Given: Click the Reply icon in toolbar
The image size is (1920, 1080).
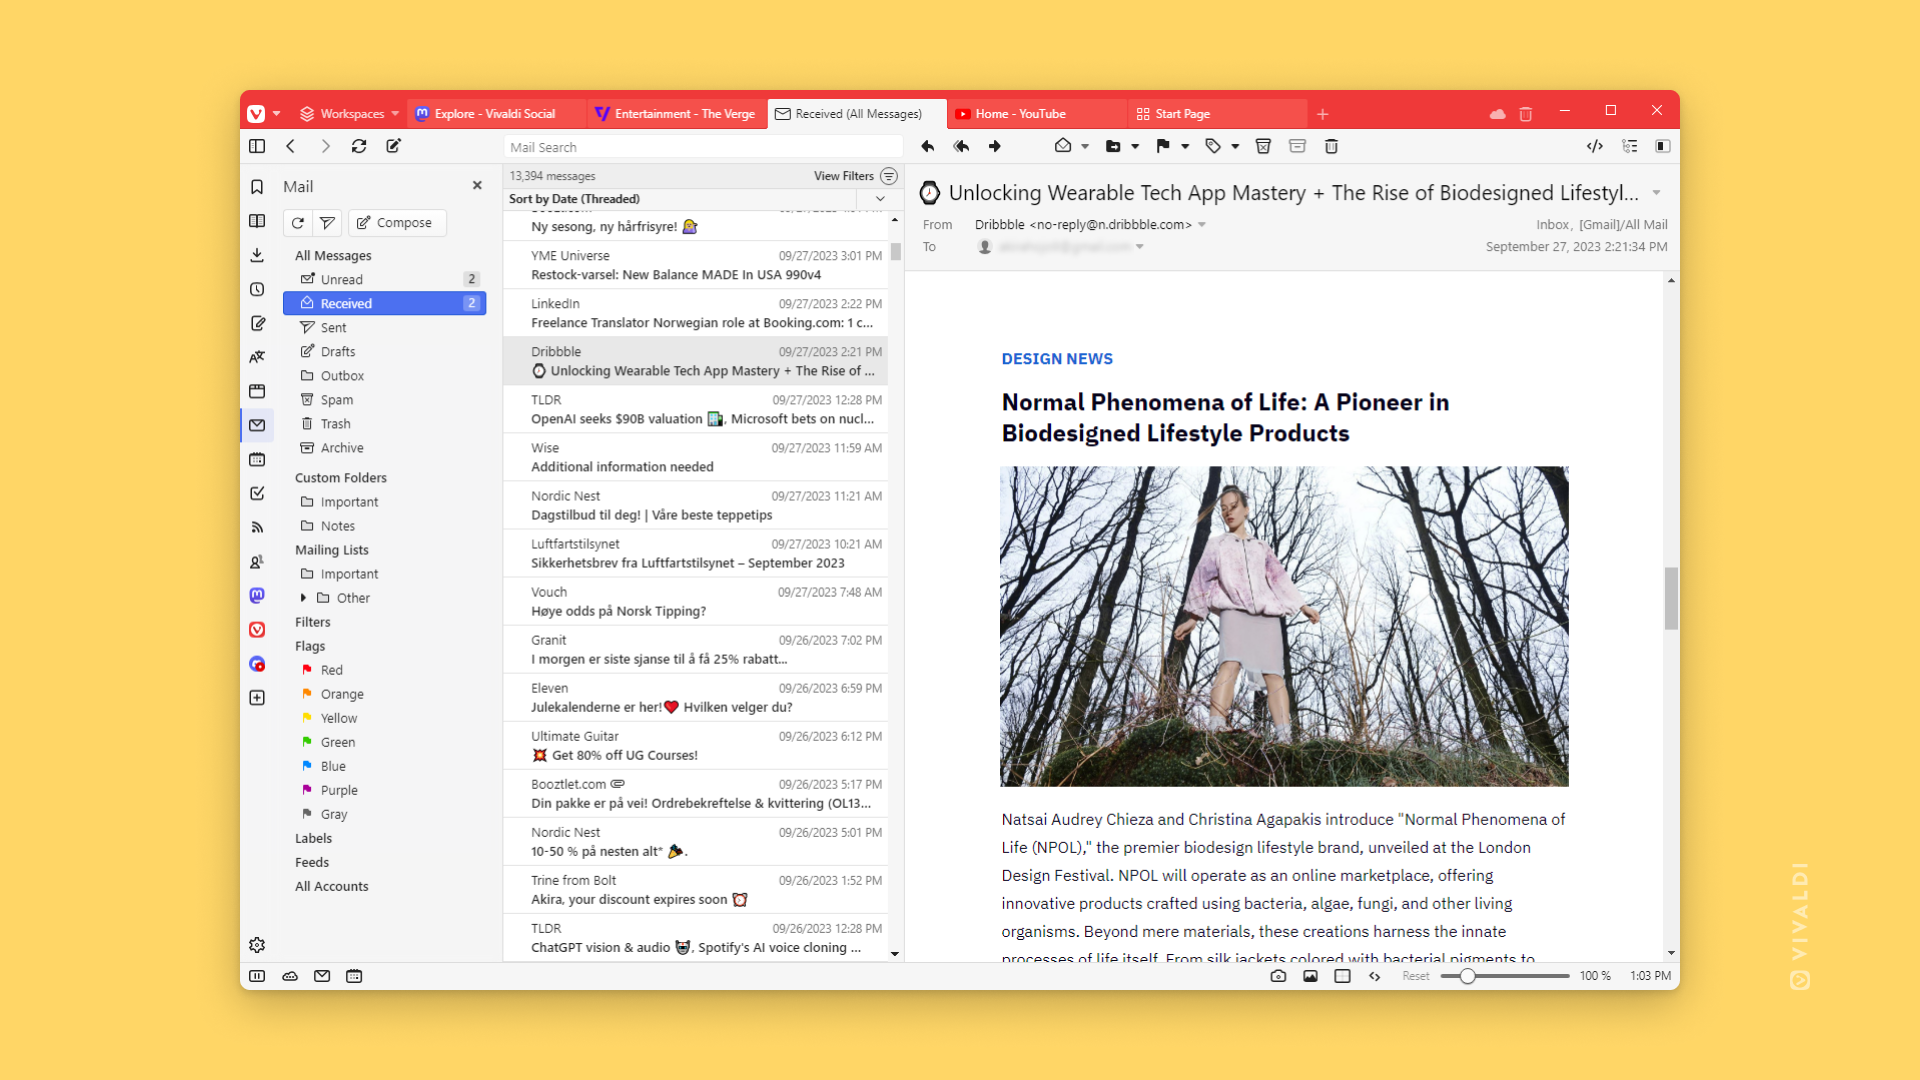Looking at the screenshot, I should click(x=927, y=145).
